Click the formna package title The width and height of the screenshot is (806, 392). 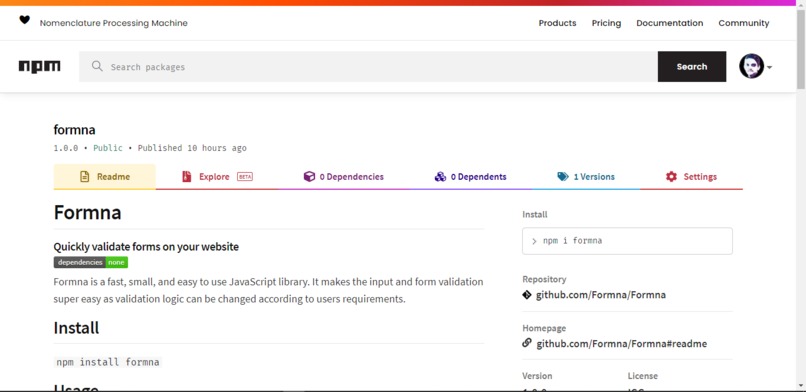click(74, 130)
